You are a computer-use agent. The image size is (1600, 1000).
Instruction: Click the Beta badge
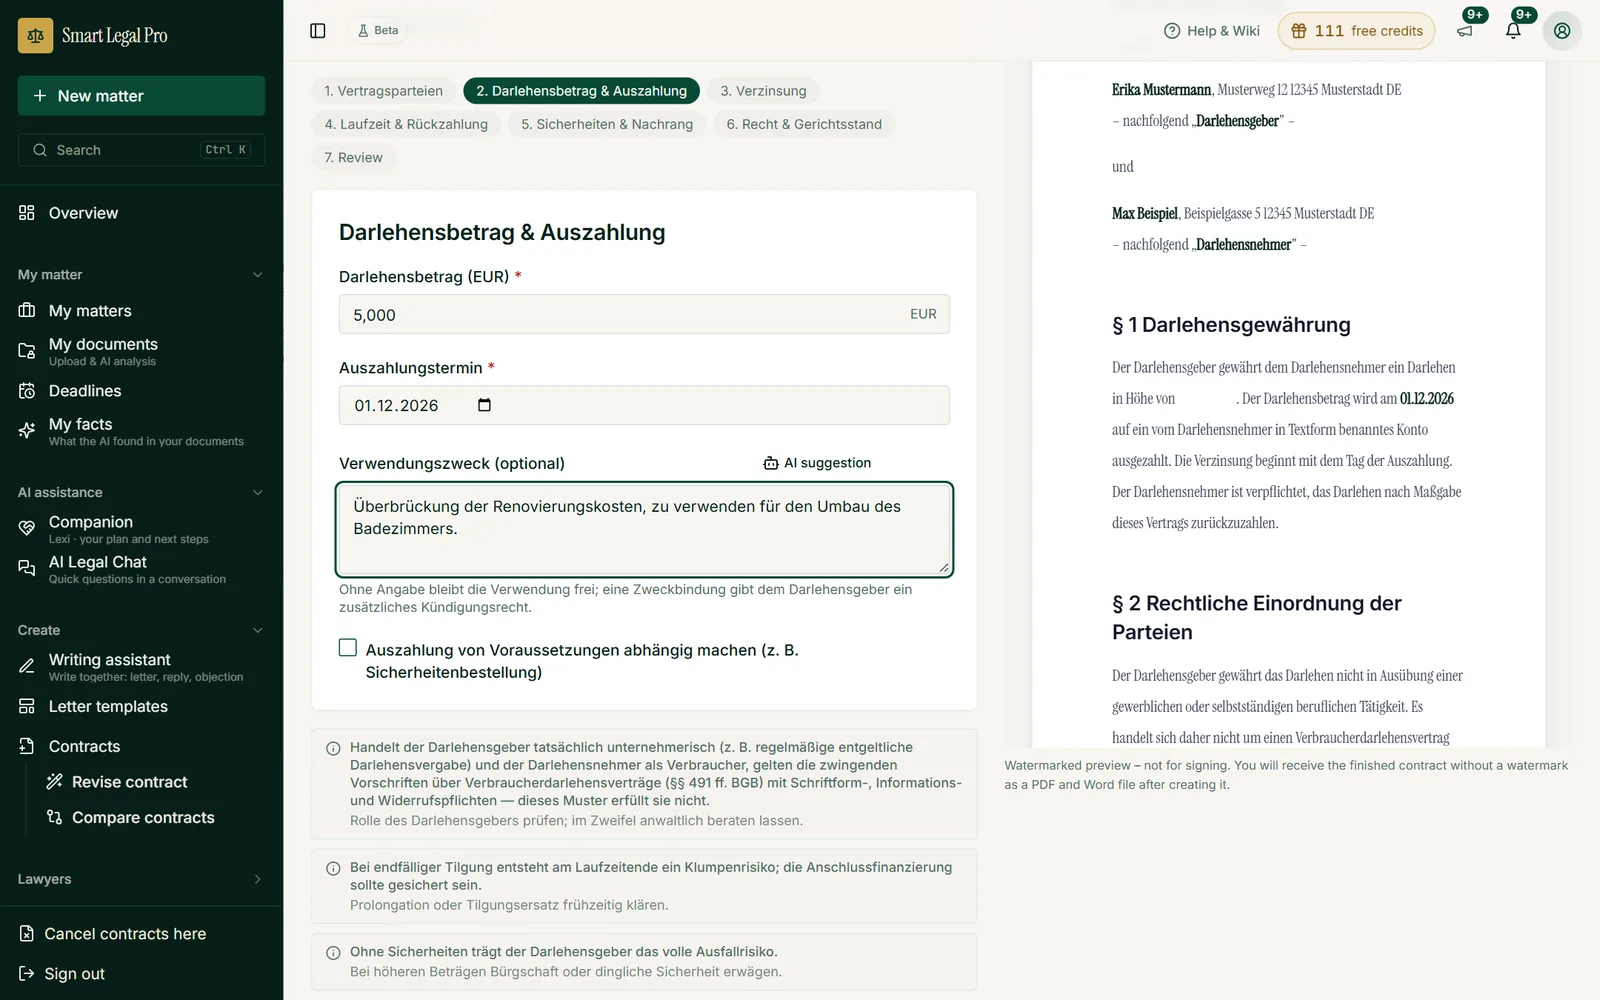tap(378, 31)
